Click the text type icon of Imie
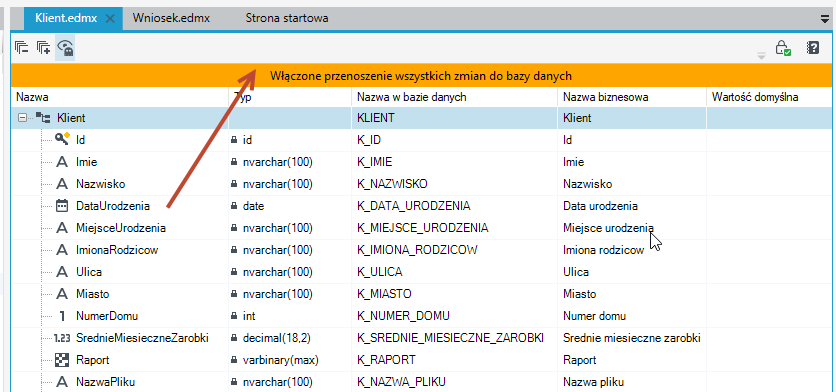Screen dimensions: 836x392 pos(62,162)
